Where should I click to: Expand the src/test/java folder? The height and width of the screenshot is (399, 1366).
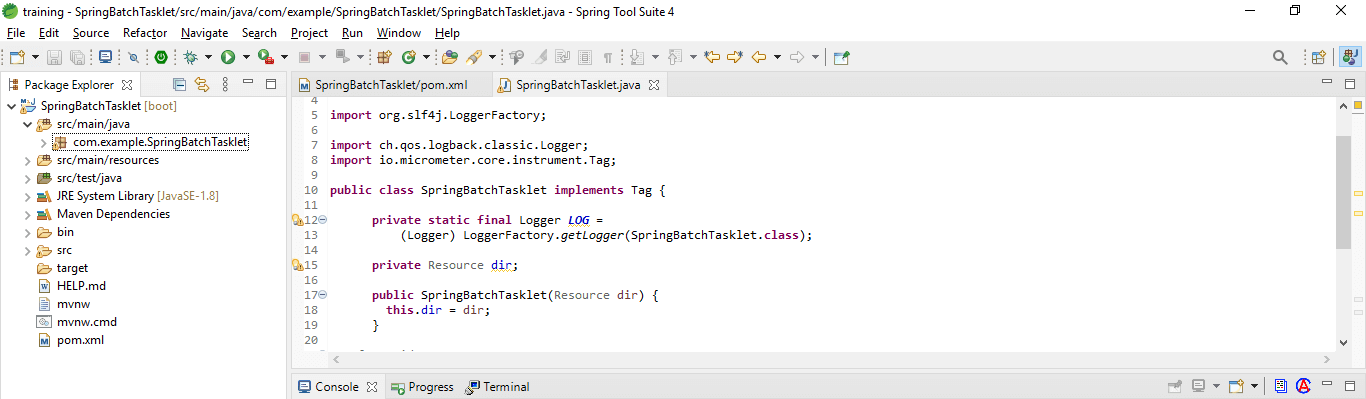coord(27,178)
